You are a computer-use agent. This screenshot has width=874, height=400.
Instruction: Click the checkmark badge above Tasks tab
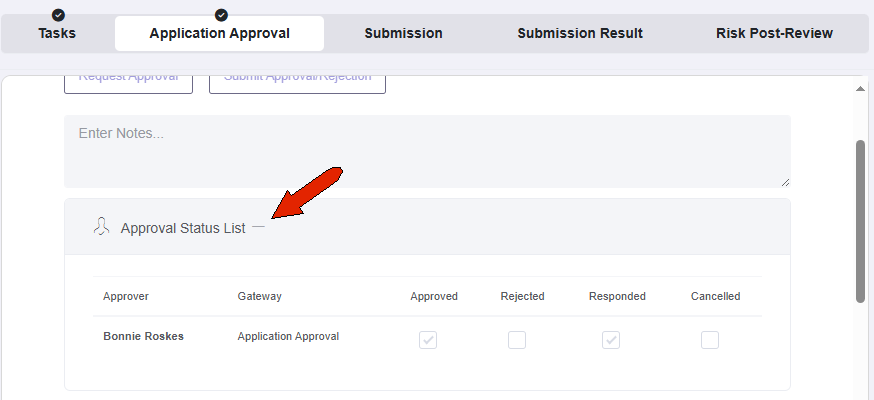pyautogui.click(x=58, y=14)
